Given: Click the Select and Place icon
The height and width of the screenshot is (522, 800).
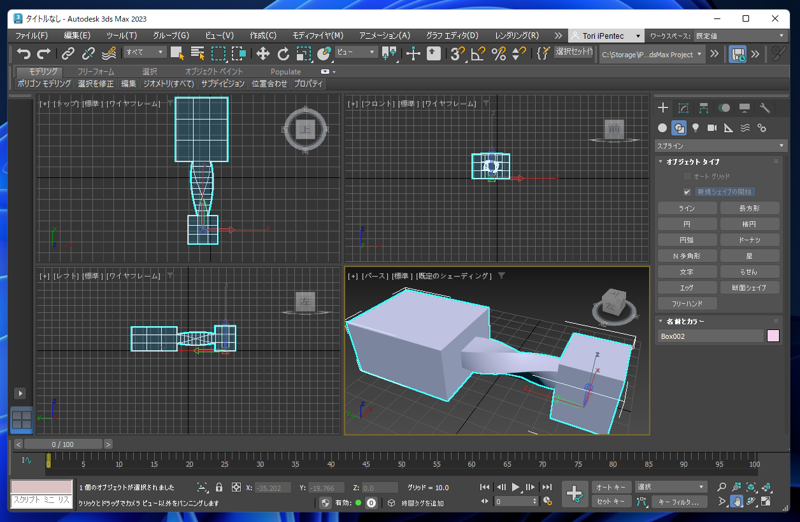Looking at the screenshot, I should click(x=324, y=53).
